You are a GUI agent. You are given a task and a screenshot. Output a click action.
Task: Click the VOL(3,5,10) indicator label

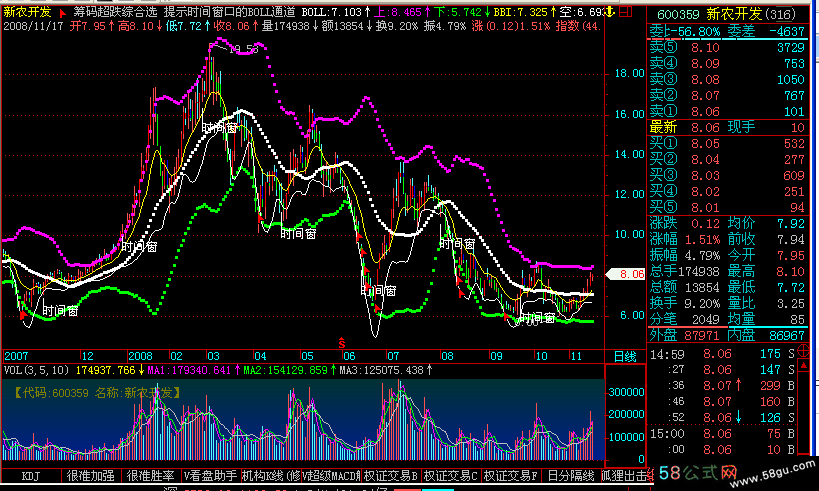(x=36, y=370)
